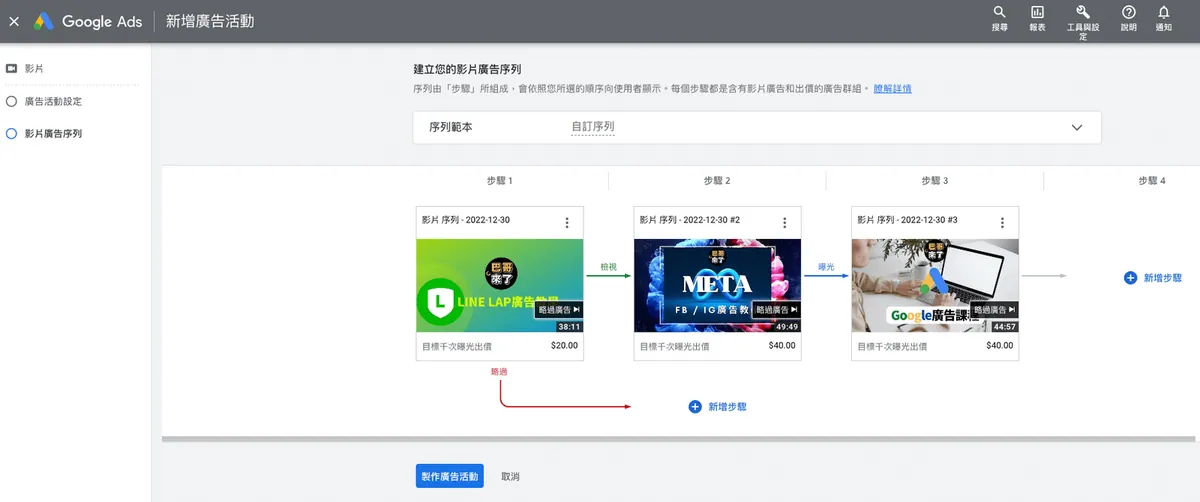
Task: Select the Google 廣告課程 video thumbnail
Action: pos(935,285)
